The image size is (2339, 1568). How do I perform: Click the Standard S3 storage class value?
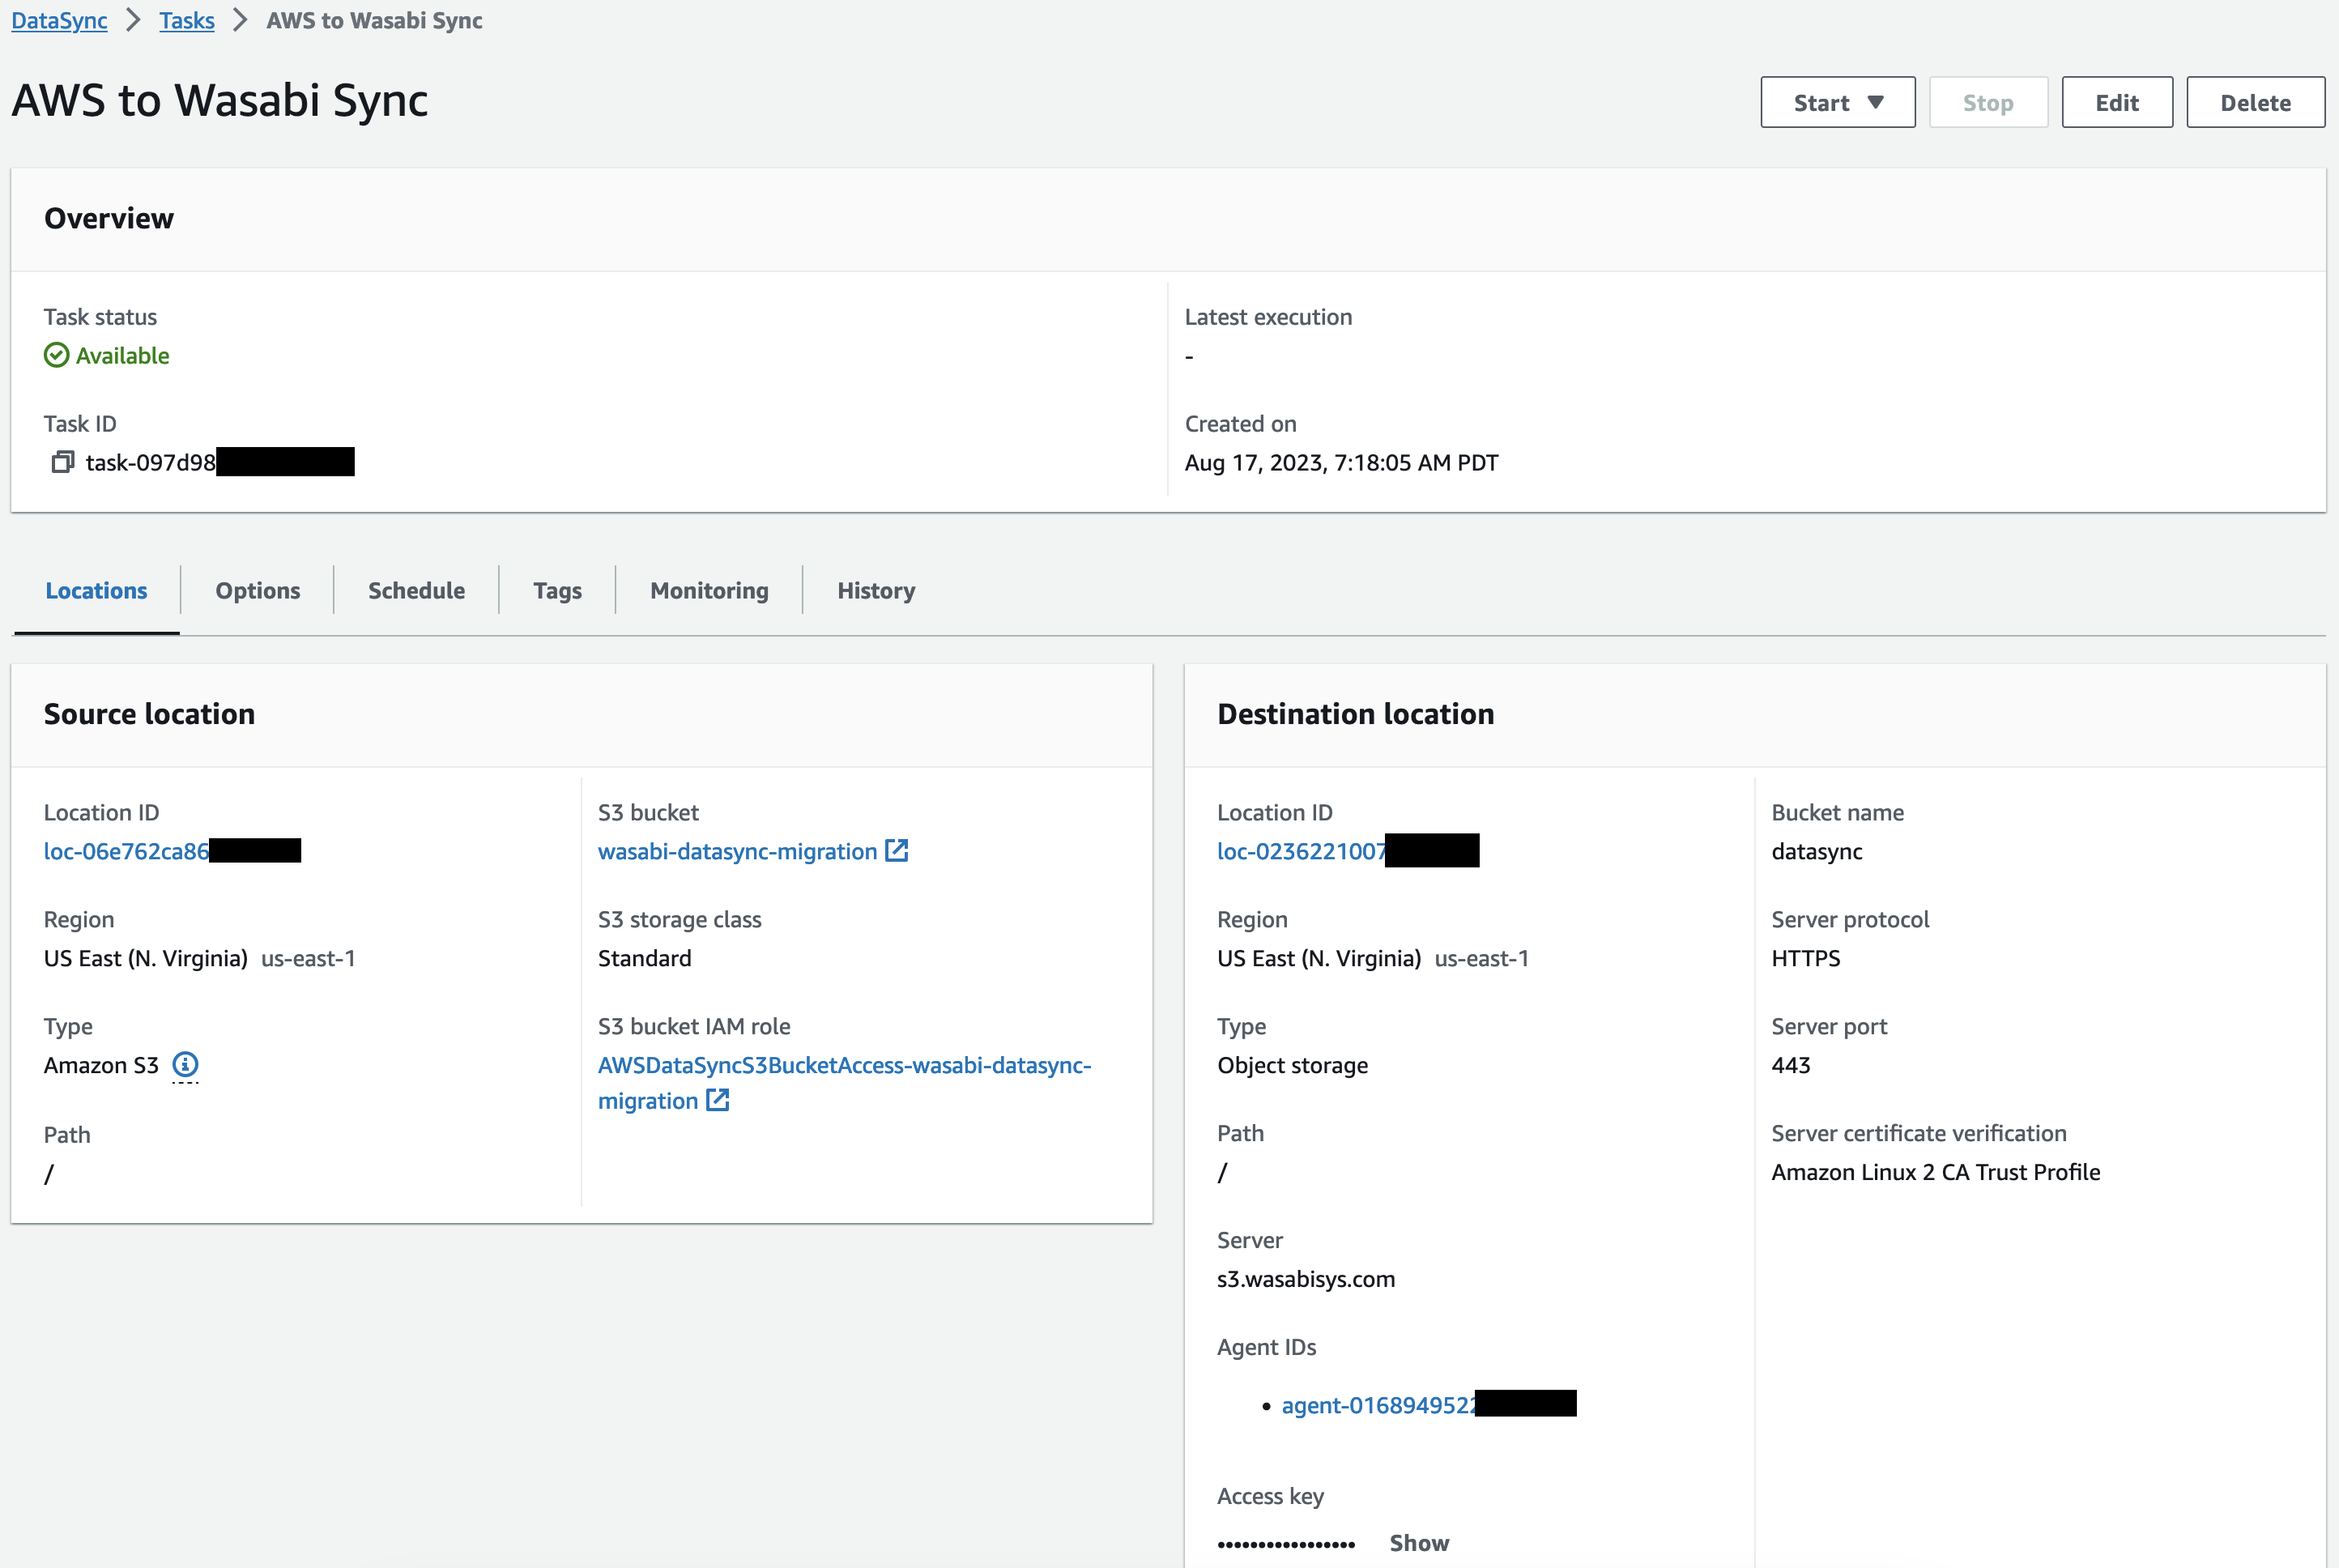tap(645, 958)
